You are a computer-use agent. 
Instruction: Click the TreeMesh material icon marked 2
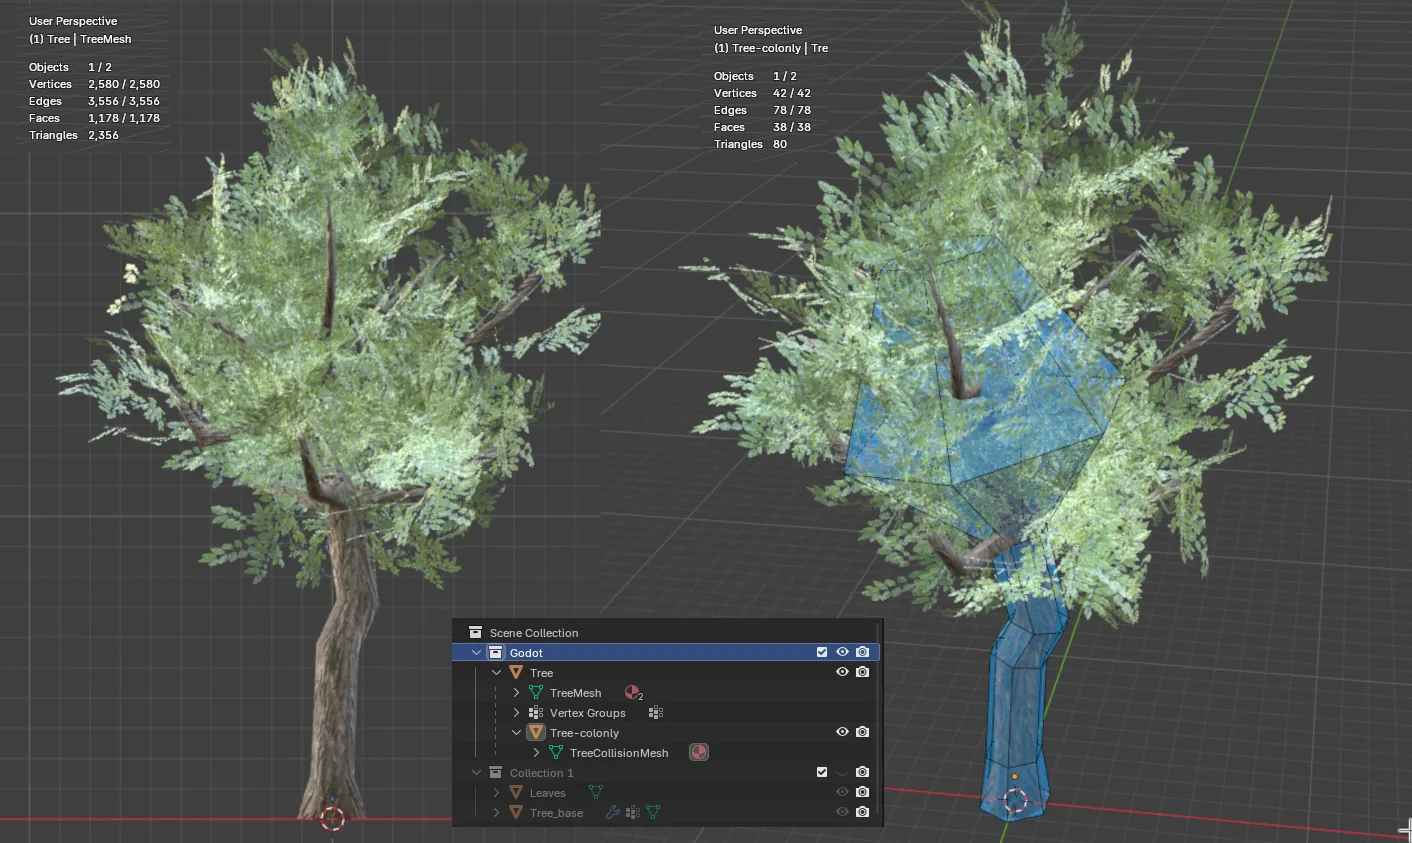coord(633,692)
